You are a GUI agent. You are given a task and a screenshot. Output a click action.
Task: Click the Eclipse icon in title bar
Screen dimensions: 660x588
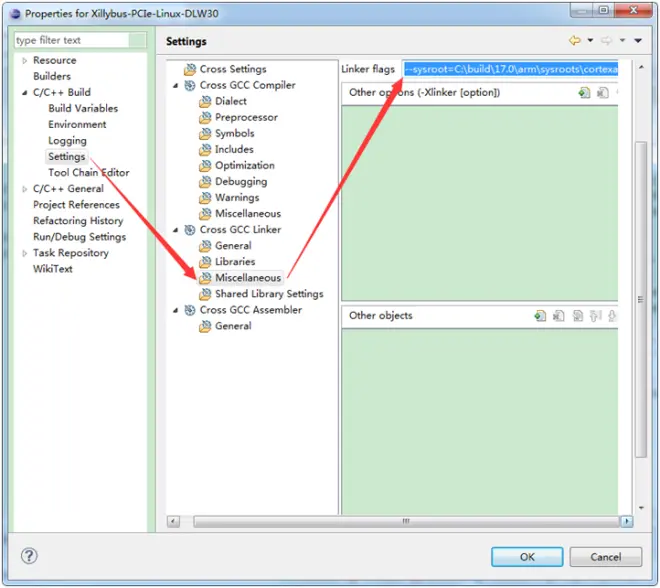(x=15, y=13)
